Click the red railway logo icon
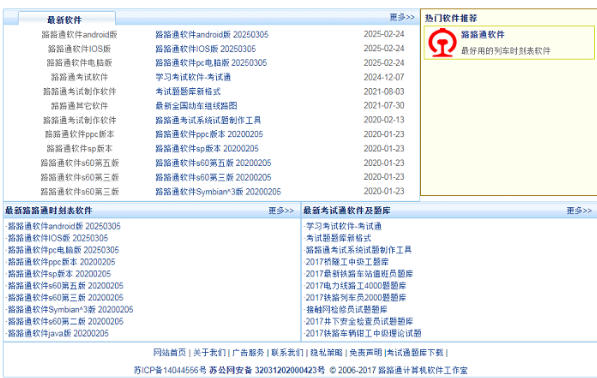 (x=442, y=42)
